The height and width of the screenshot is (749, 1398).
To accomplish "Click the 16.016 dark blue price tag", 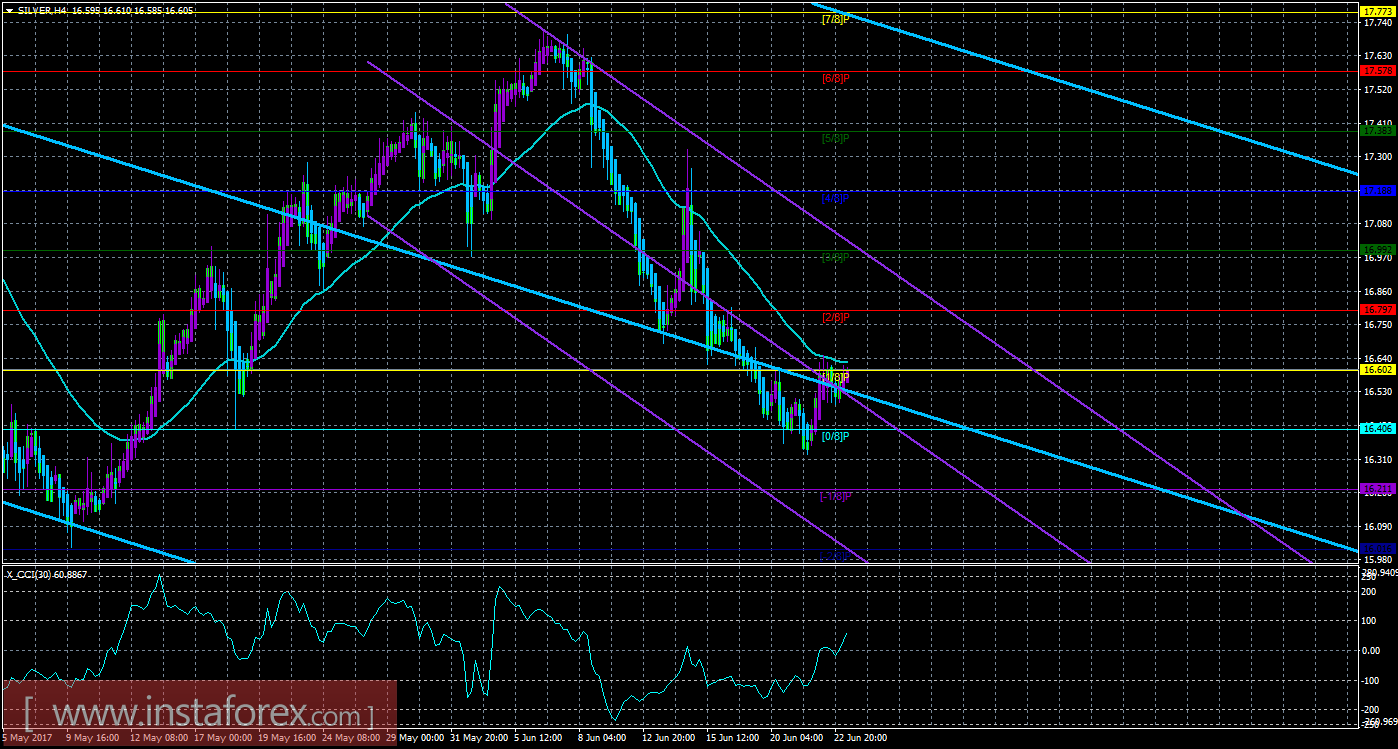I will [x=1377, y=548].
